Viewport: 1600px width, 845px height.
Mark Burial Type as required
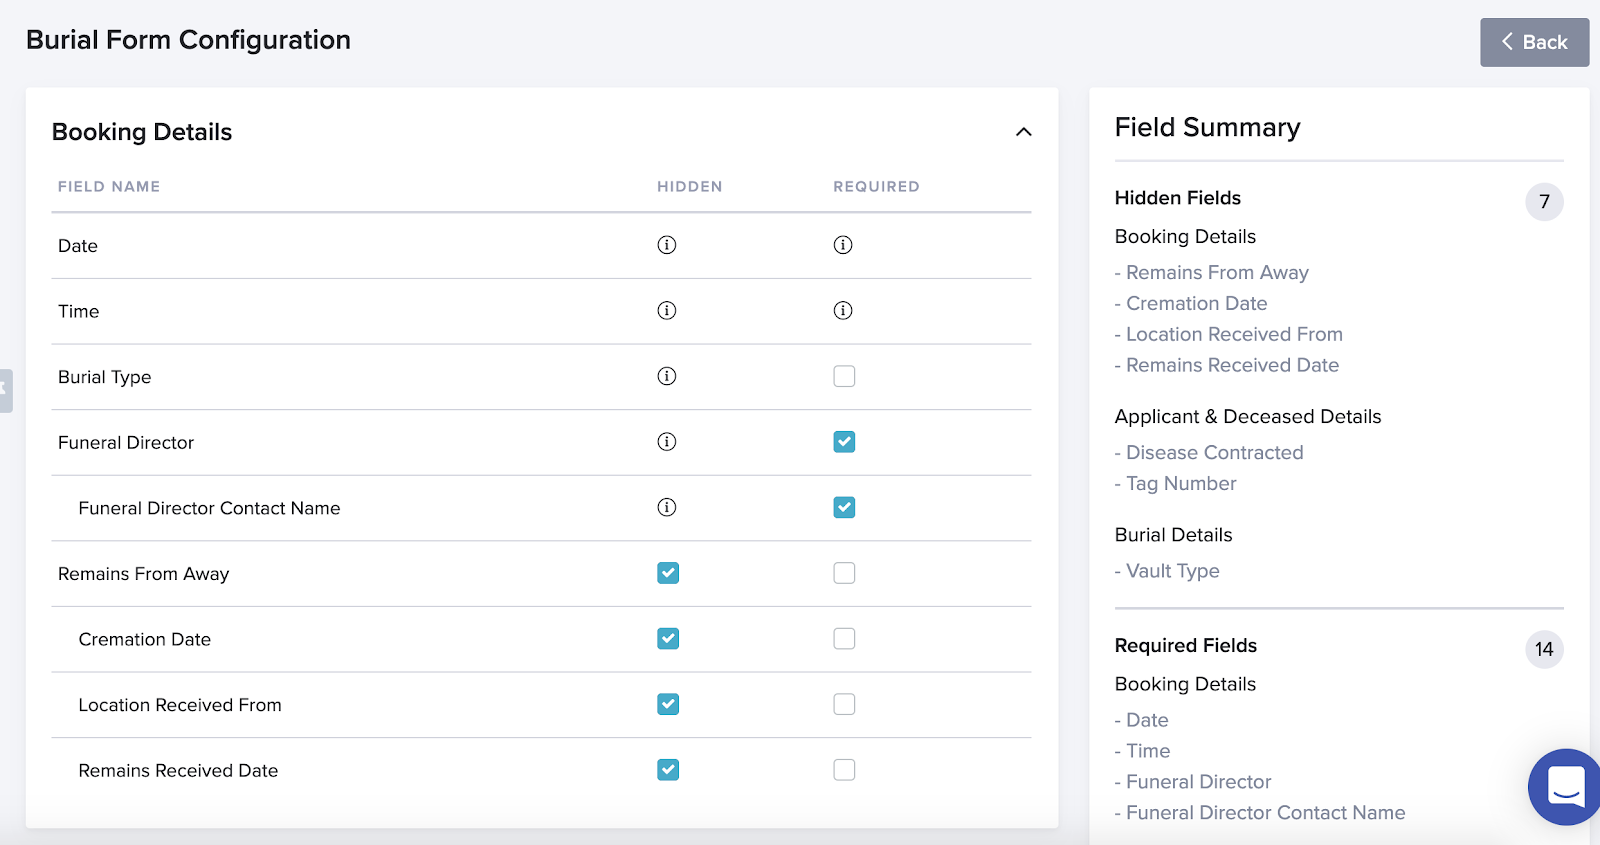pyautogui.click(x=844, y=376)
